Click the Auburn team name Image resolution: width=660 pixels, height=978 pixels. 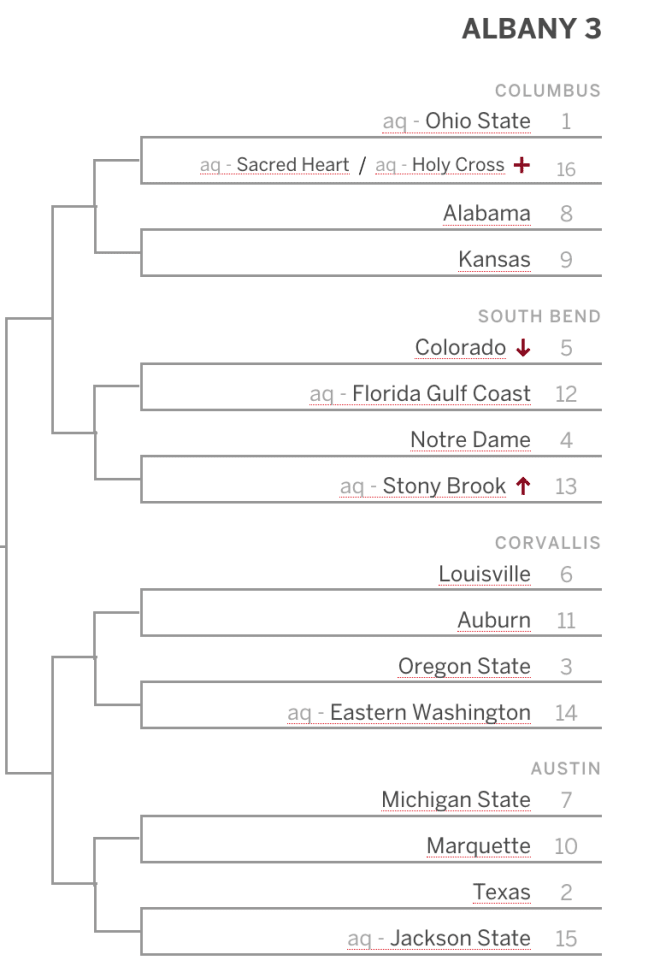point(493,620)
